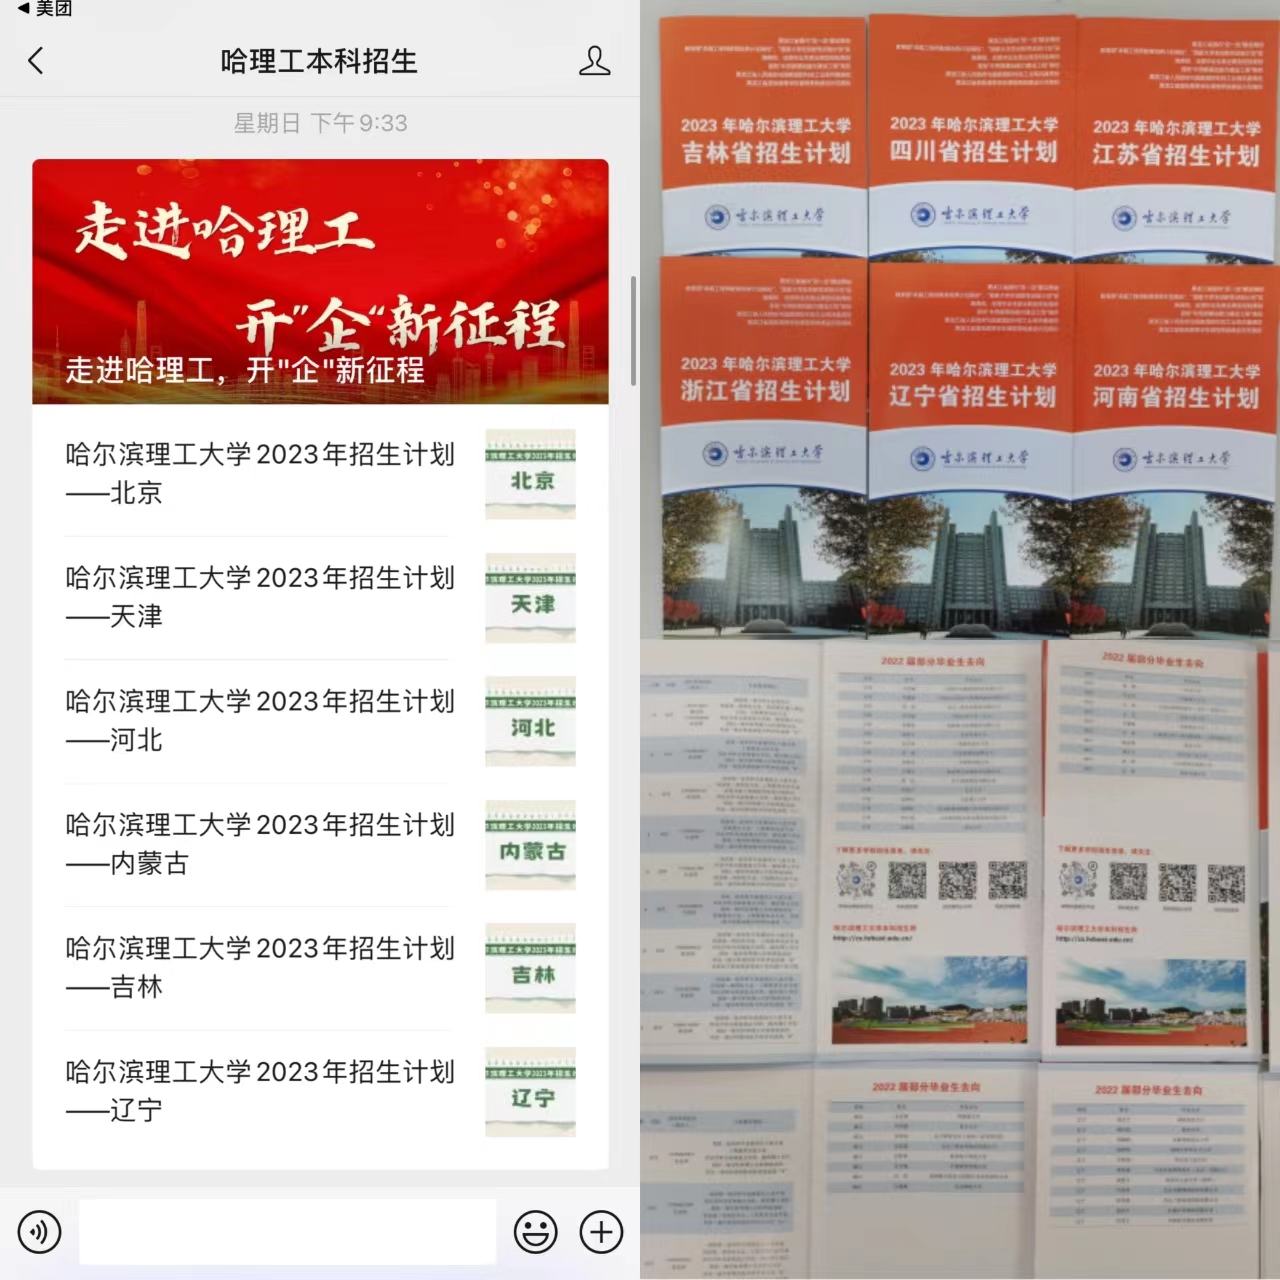
Task: Tap the 哈理工本科招生 chat title
Action: (319, 61)
